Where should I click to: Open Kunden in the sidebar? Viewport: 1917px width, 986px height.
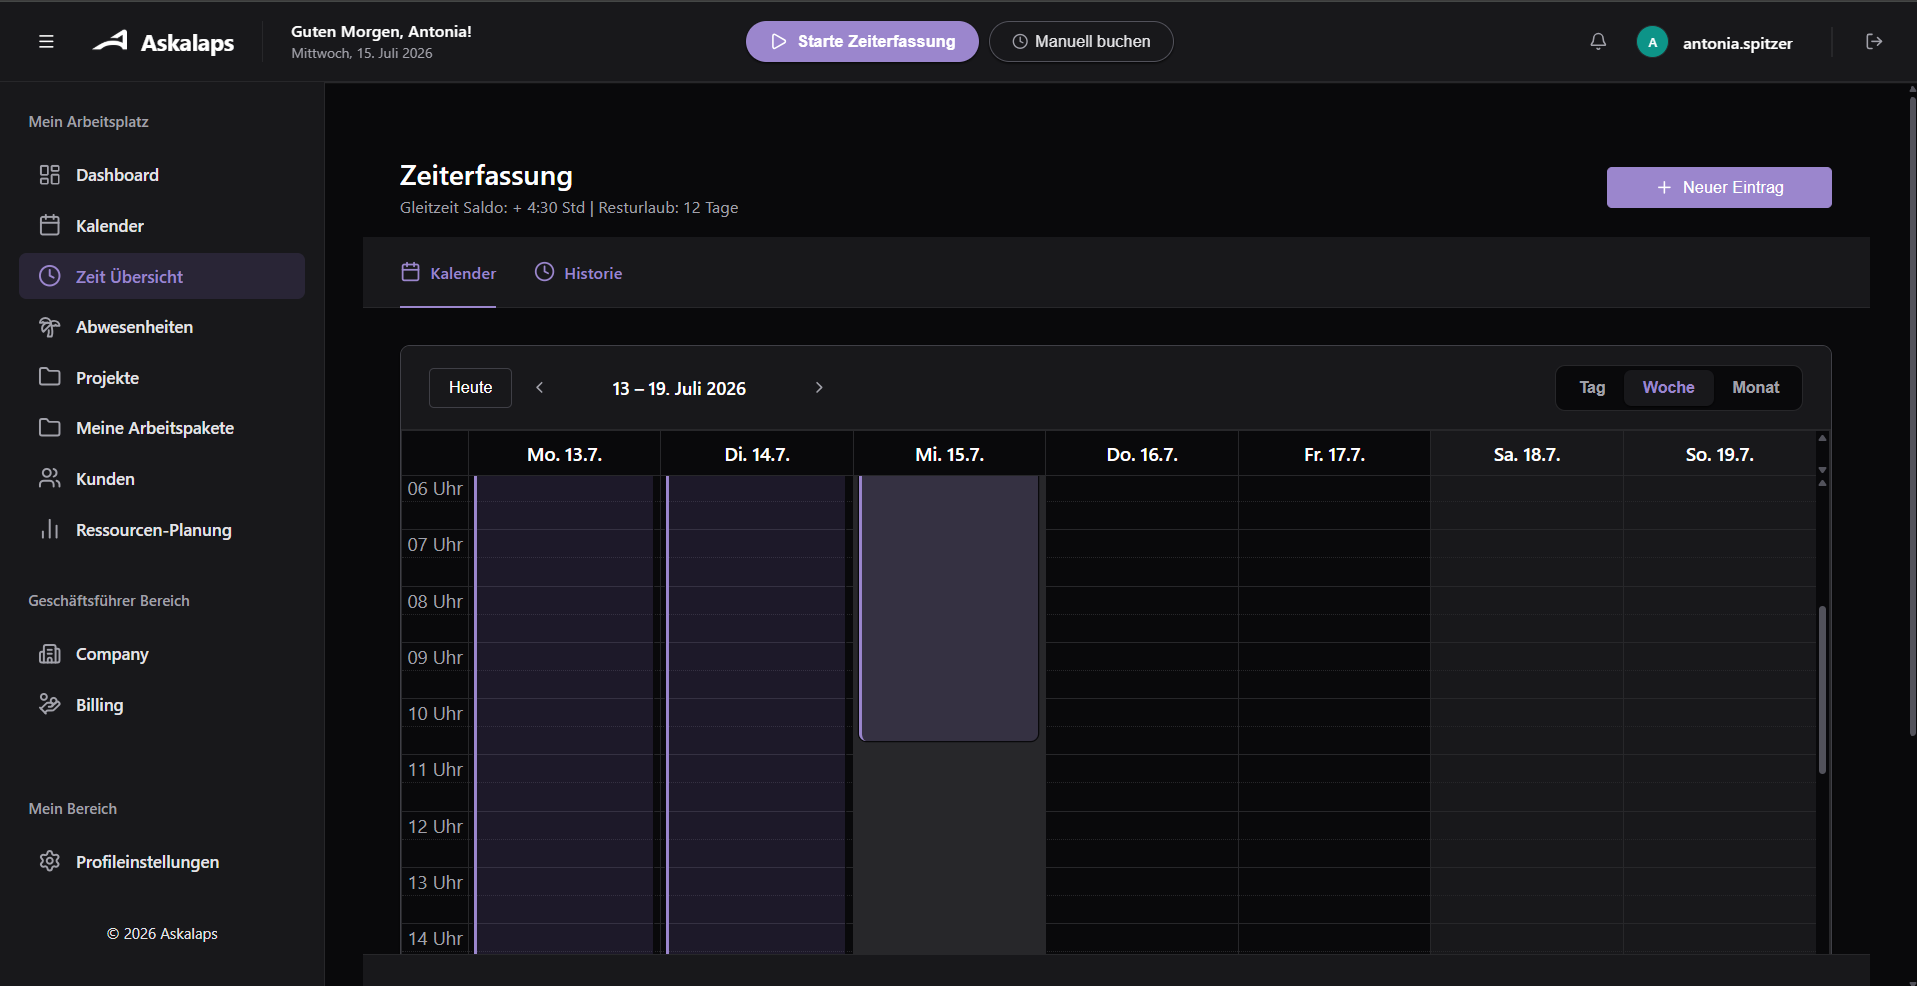coord(162,479)
